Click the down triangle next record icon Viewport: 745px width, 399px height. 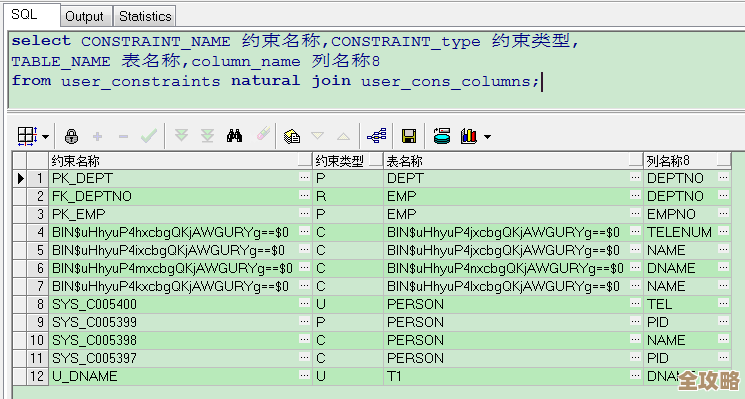click(x=317, y=136)
